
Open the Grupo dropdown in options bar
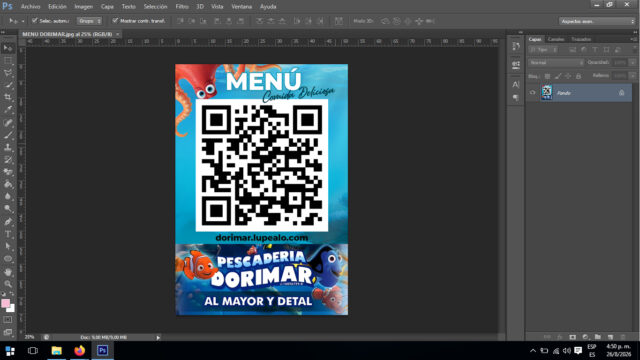pos(89,21)
